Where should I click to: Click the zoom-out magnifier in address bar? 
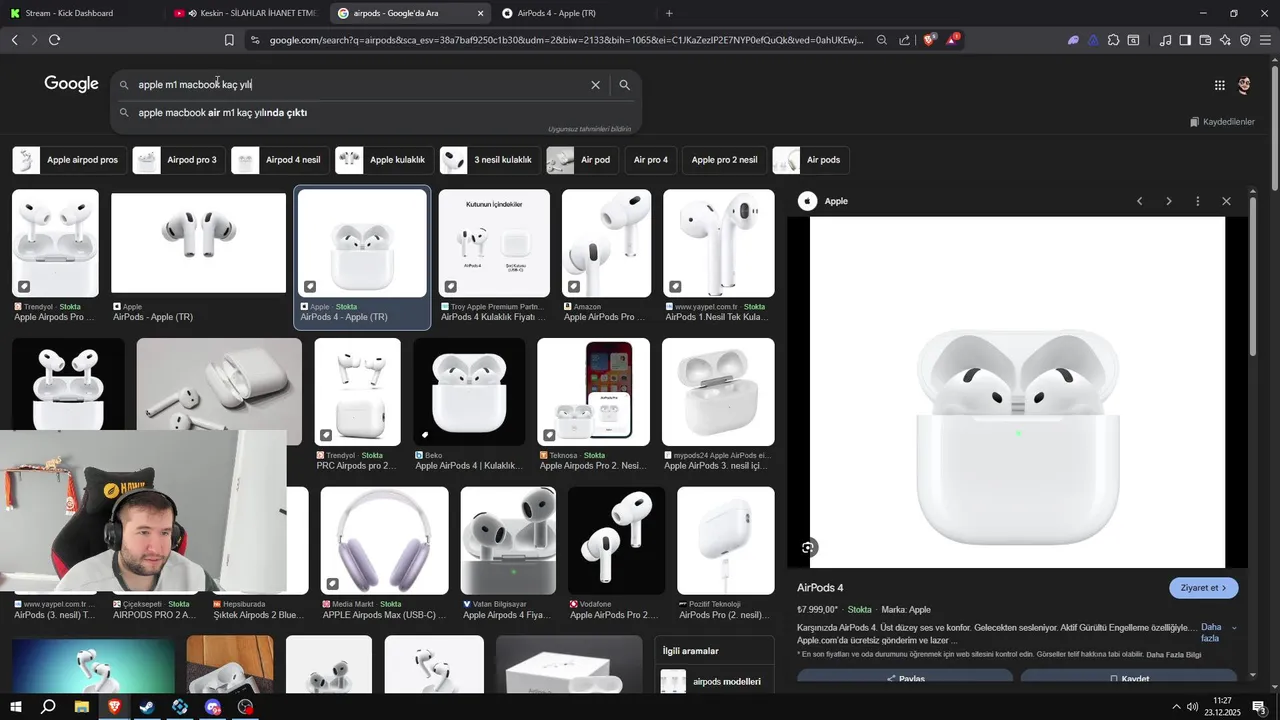(881, 40)
